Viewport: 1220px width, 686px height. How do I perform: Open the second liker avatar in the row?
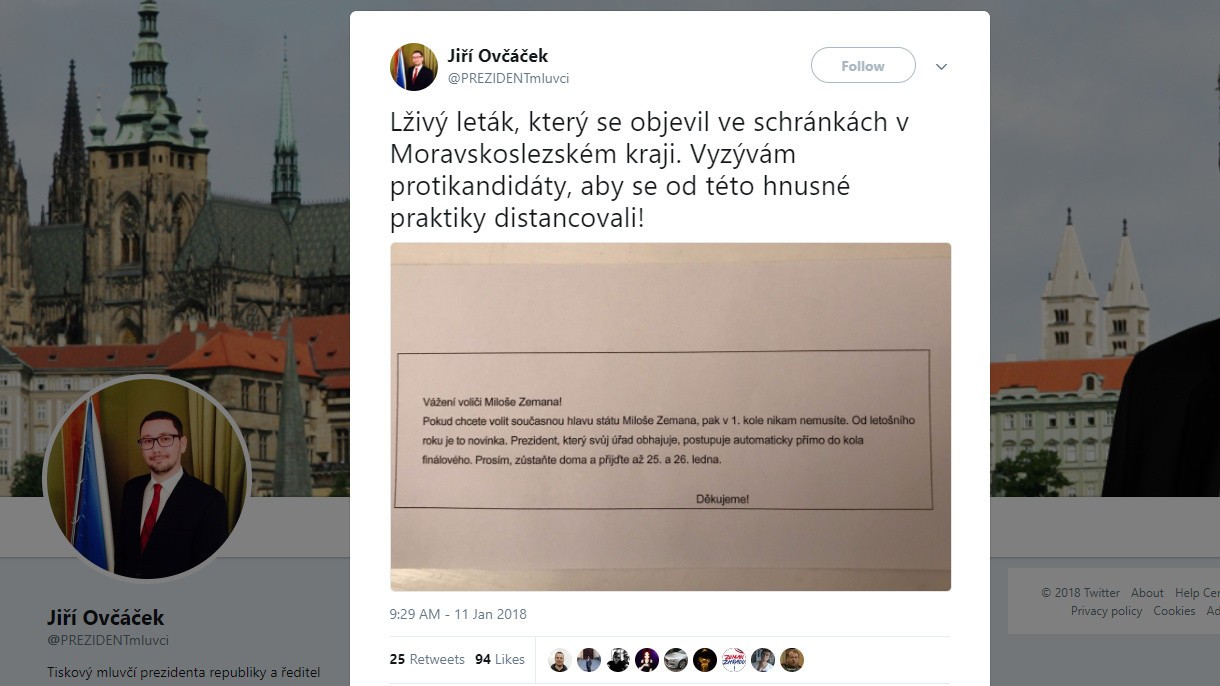pyautogui.click(x=589, y=660)
